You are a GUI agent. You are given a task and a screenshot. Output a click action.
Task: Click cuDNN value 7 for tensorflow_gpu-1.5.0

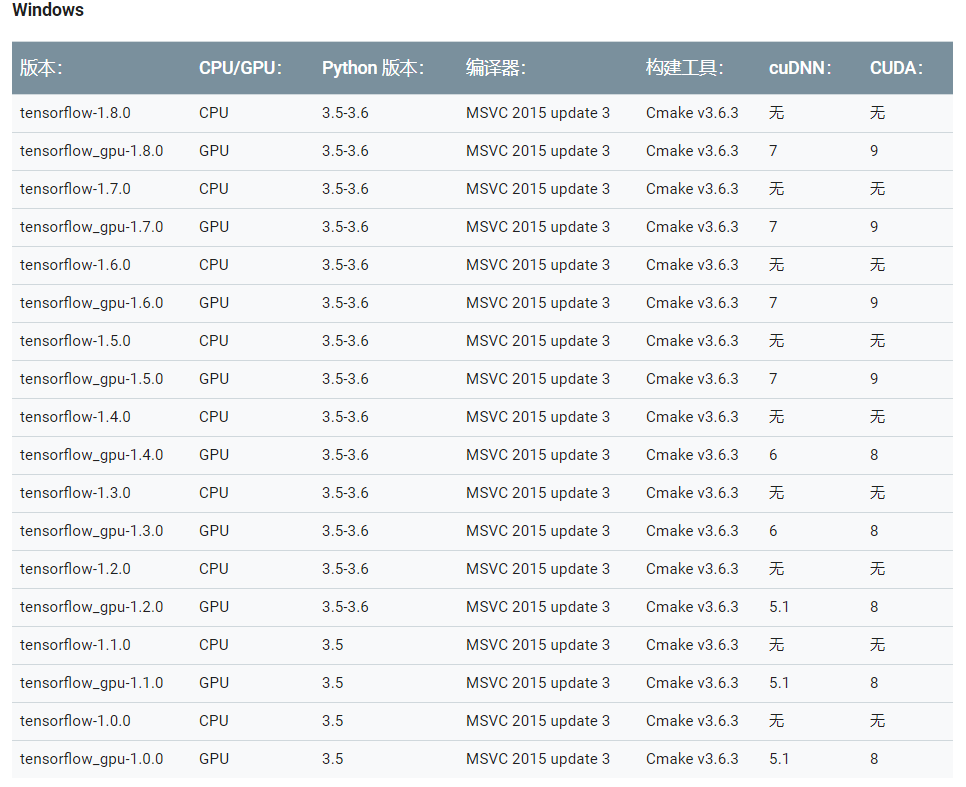(x=773, y=379)
